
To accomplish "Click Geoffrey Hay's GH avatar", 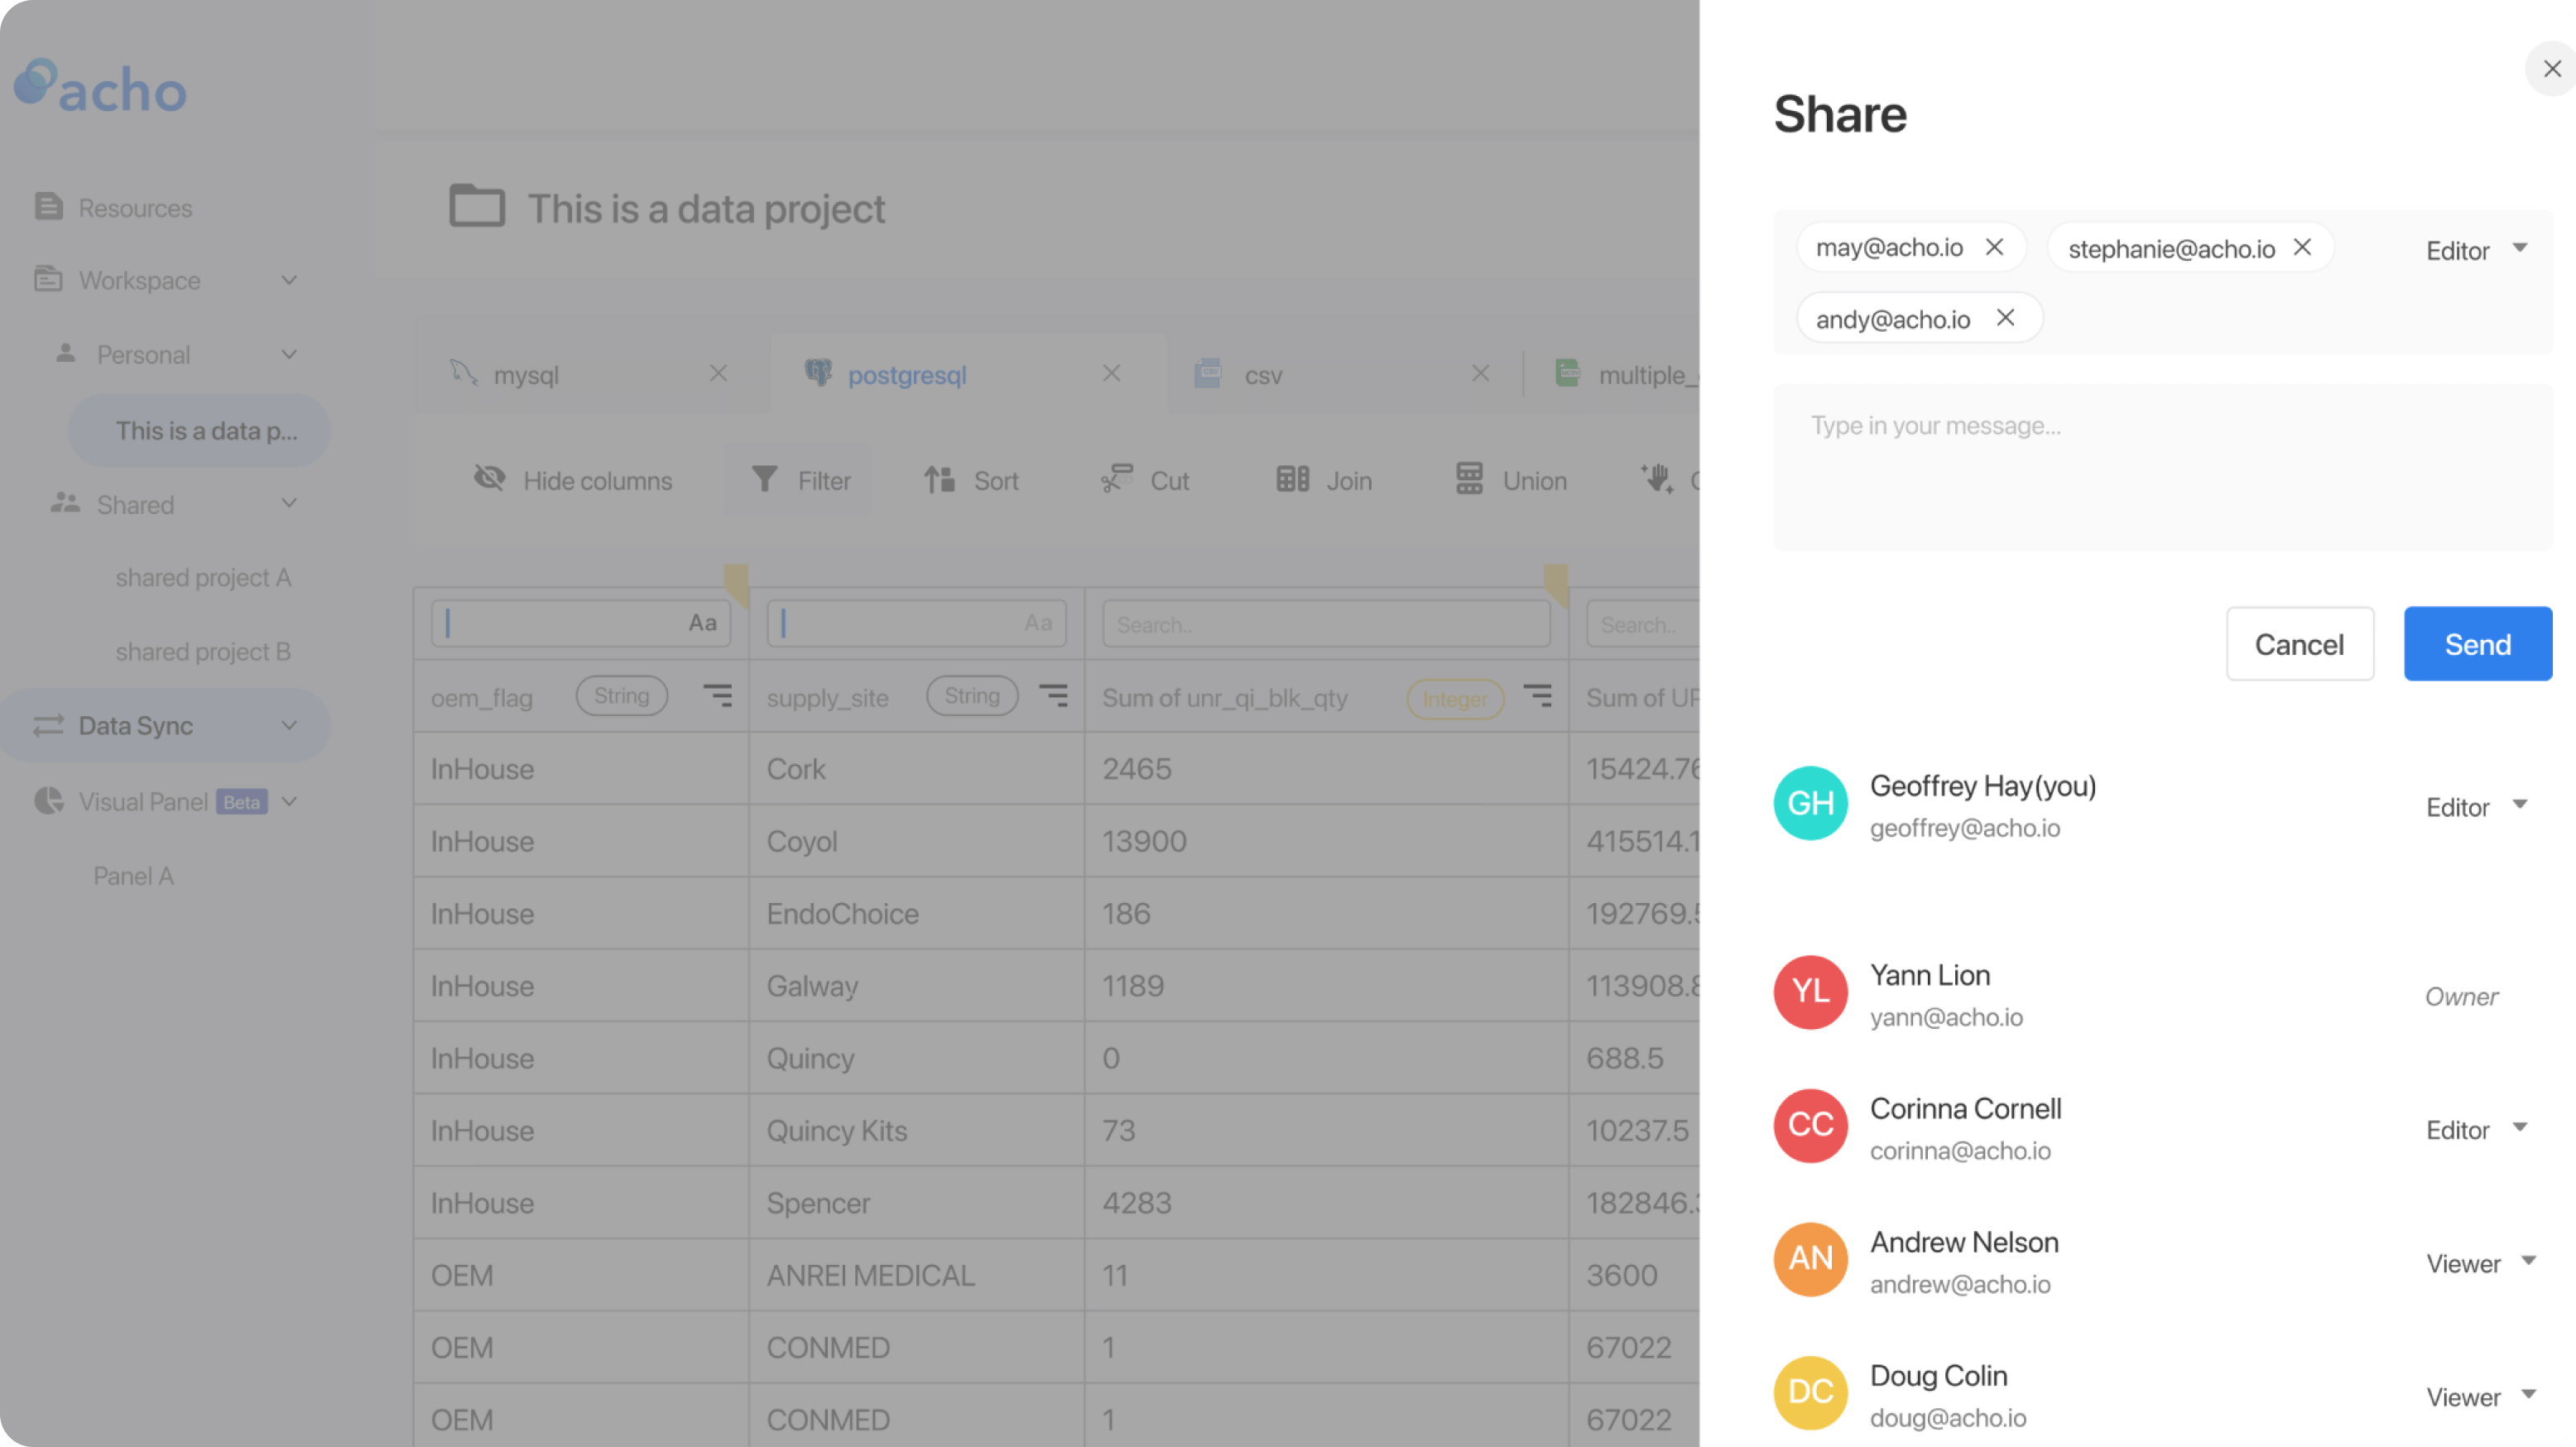I will tap(1810, 803).
